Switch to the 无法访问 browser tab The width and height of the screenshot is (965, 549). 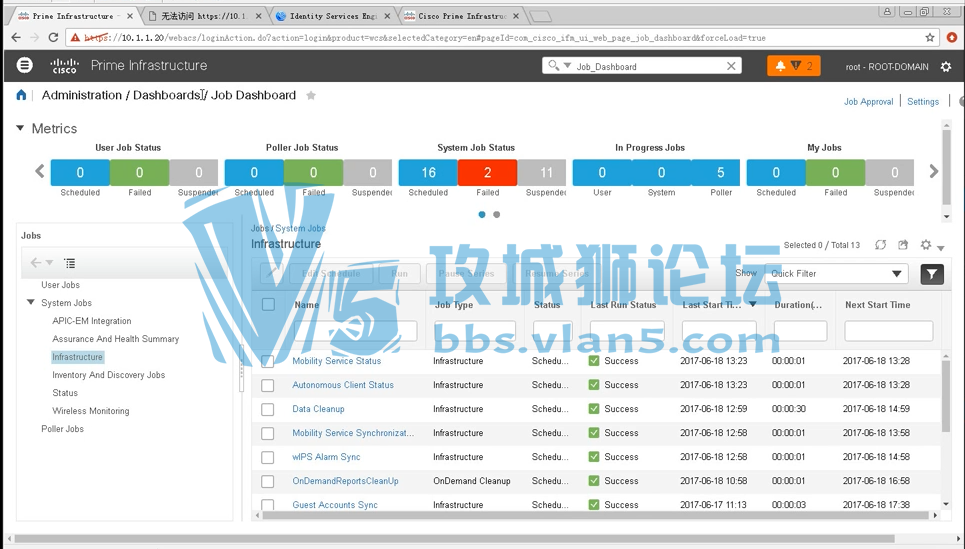204,16
